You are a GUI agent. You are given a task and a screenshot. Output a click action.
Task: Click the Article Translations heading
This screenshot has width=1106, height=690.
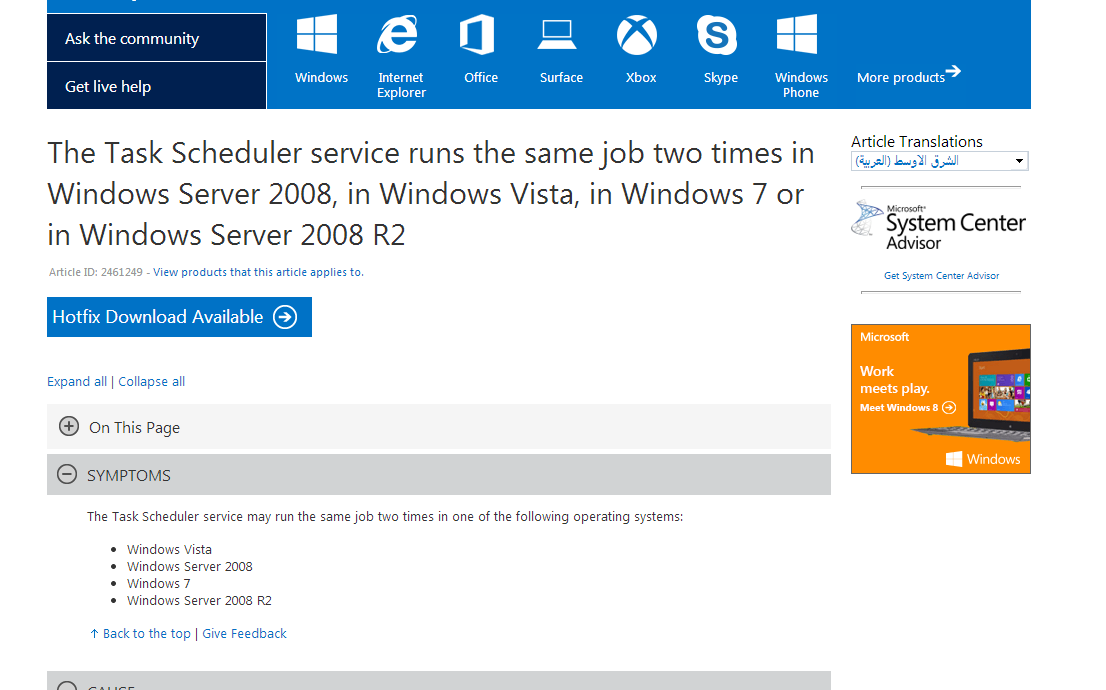(x=916, y=142)
